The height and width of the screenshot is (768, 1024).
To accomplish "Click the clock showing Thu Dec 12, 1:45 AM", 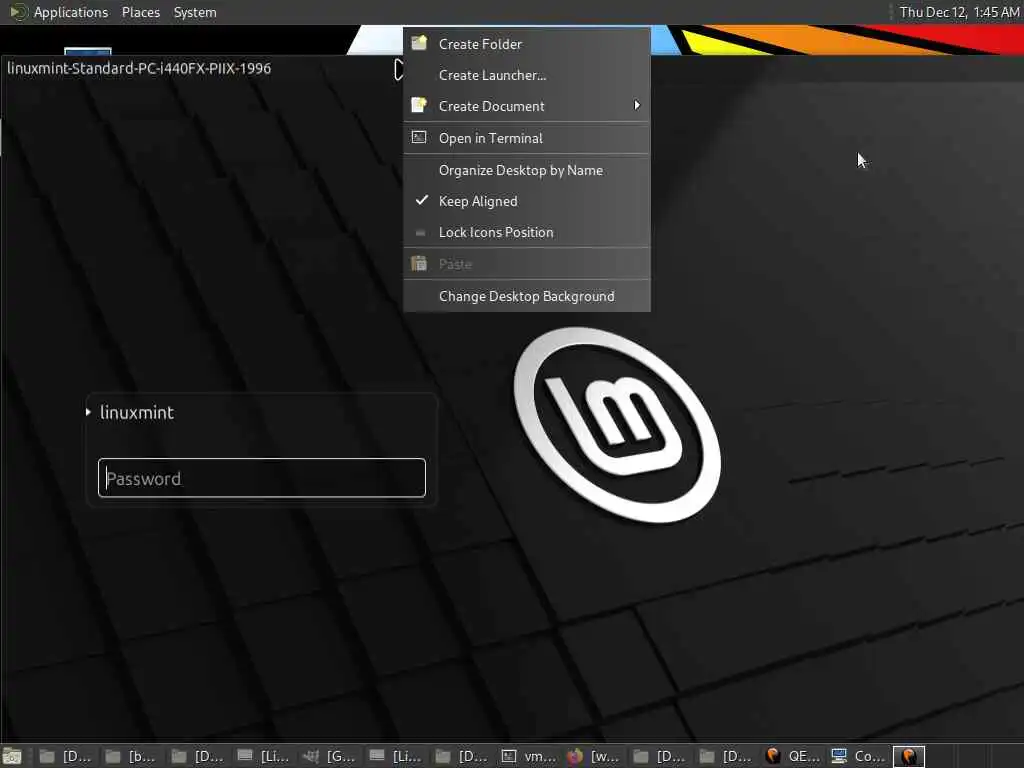I will [959, 12].
